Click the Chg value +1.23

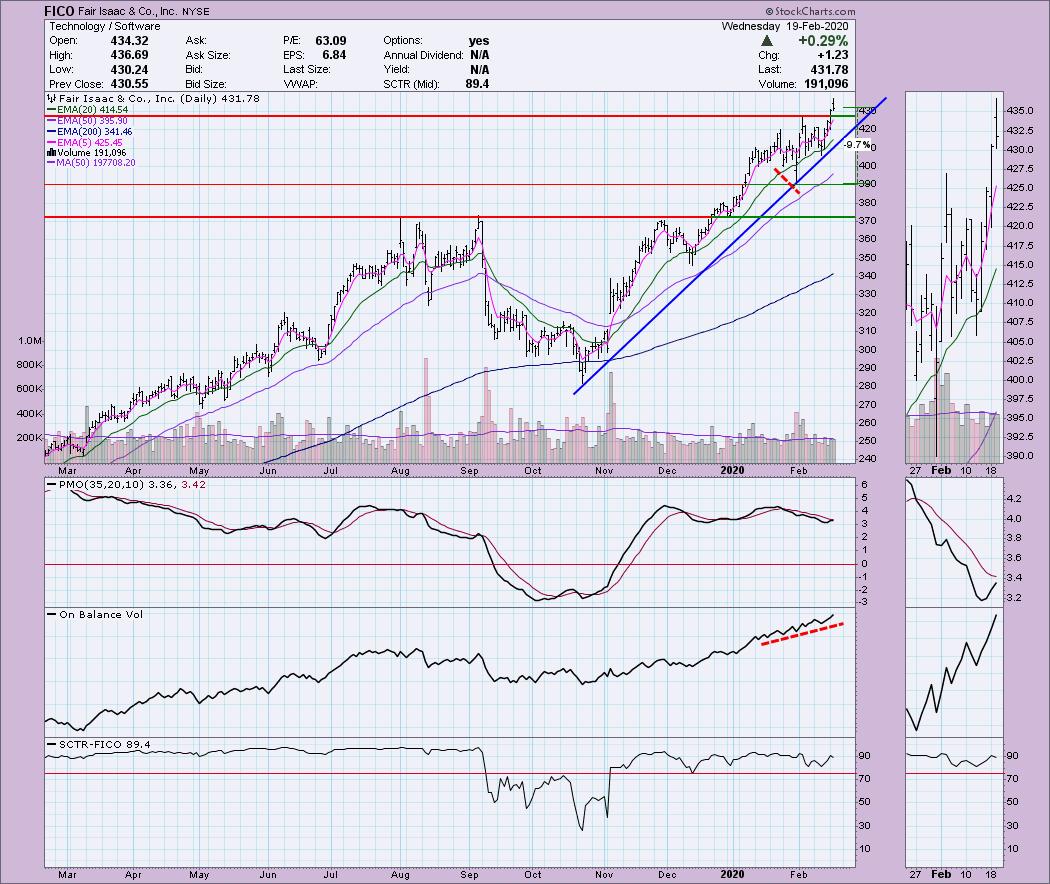[x=832, y=55]
